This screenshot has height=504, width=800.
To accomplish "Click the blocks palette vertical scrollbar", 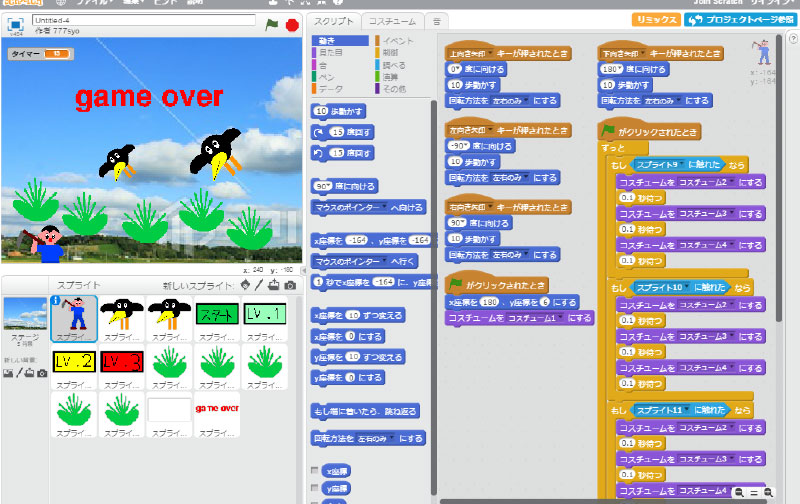I will click(434, 296).
